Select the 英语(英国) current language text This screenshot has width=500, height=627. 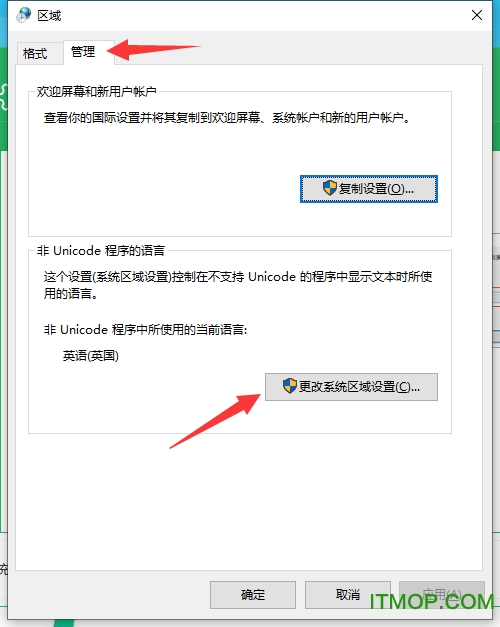[91, 355]
